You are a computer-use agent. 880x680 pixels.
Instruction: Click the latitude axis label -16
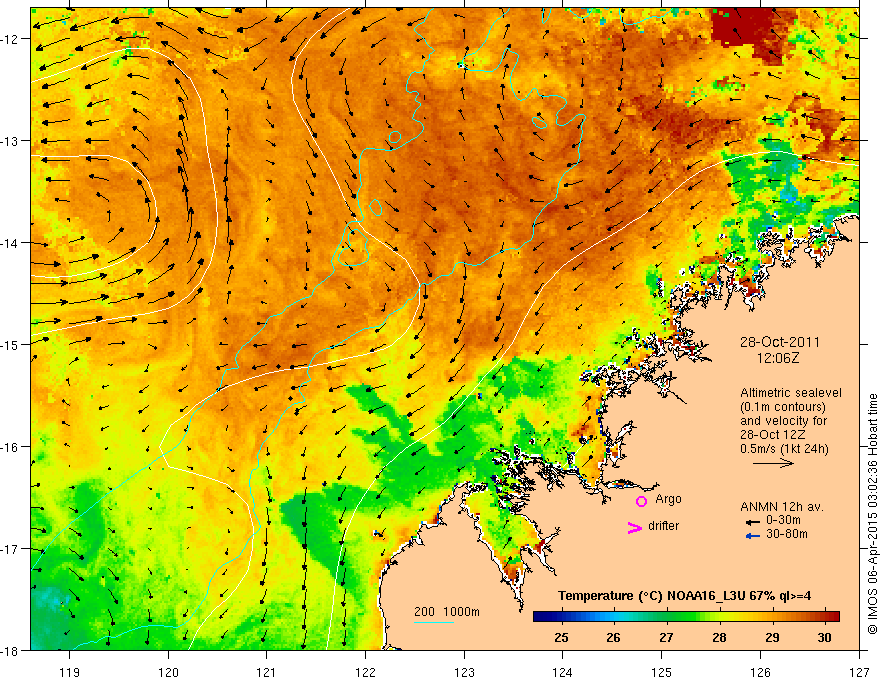(x=10, y=447)
